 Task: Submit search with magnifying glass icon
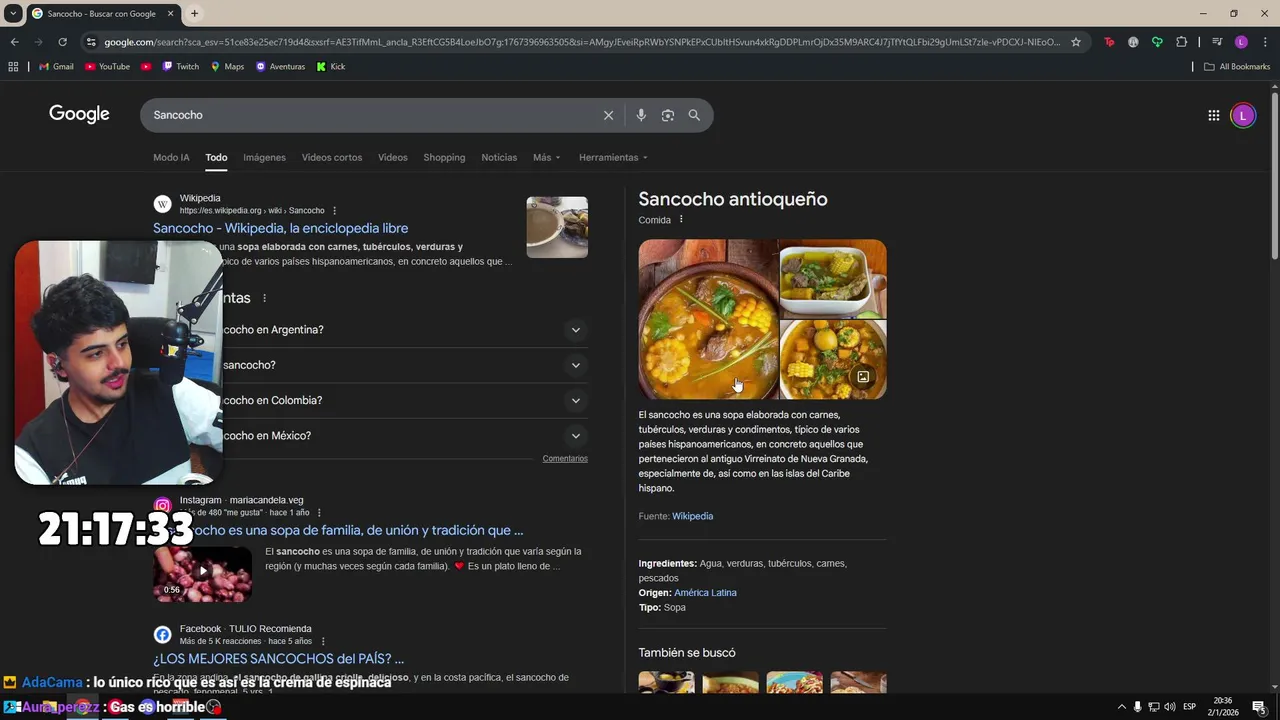coord(694,115)
